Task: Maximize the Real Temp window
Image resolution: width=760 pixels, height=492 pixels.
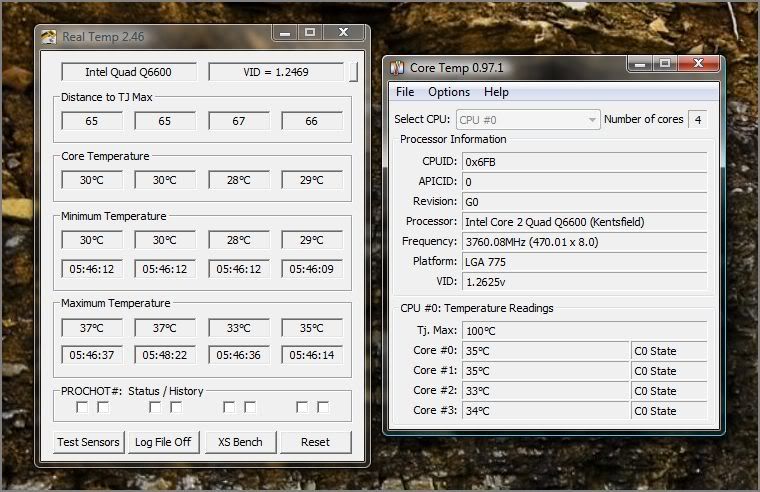Action: 310,33
